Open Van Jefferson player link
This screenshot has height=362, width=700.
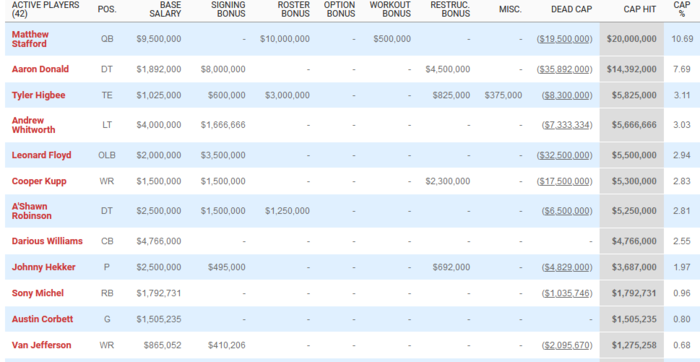41,345
